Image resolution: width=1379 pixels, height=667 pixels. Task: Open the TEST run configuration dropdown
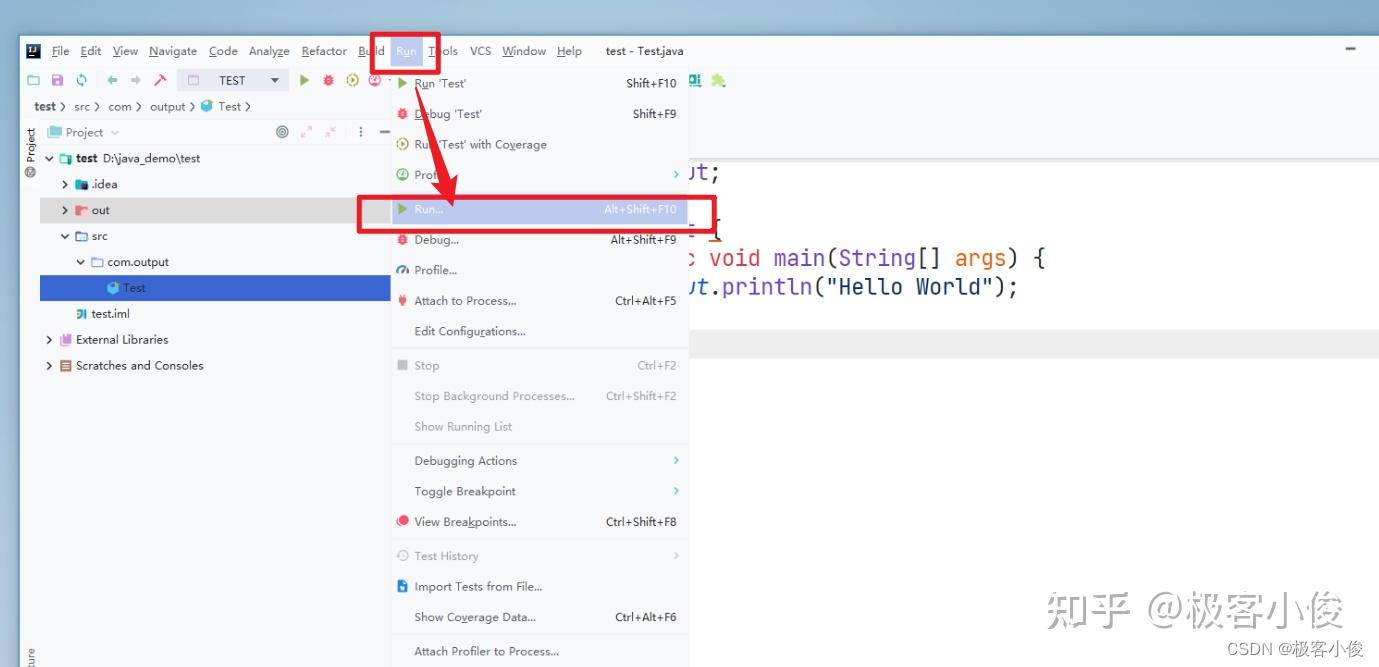coord(274,80)
